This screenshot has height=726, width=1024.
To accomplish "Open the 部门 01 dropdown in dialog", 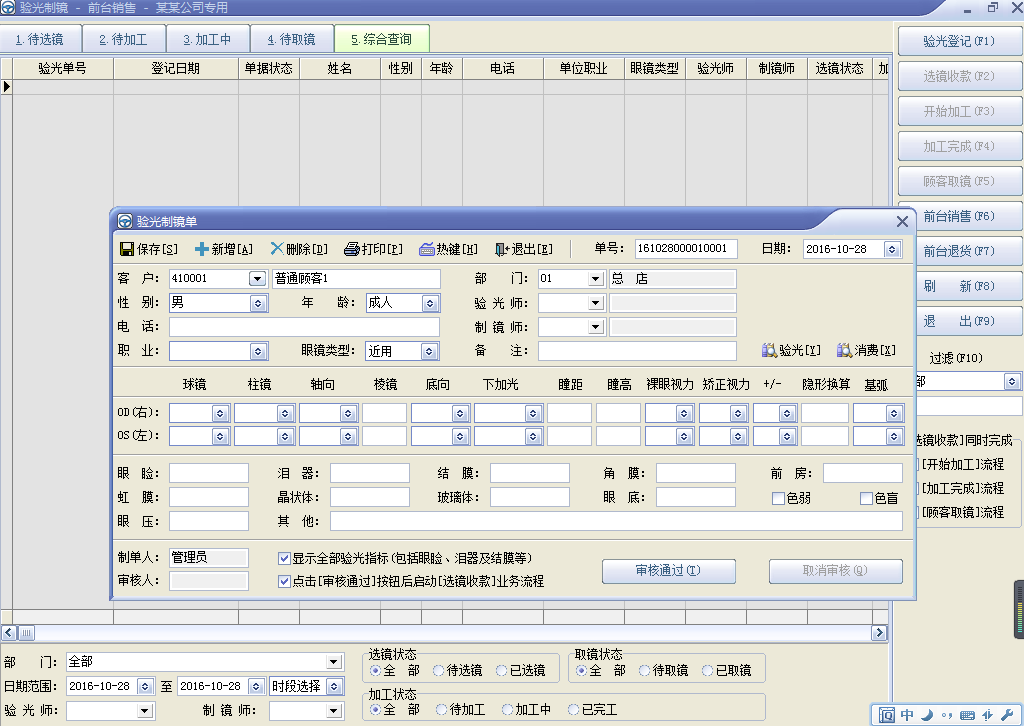I will [595, 279].
